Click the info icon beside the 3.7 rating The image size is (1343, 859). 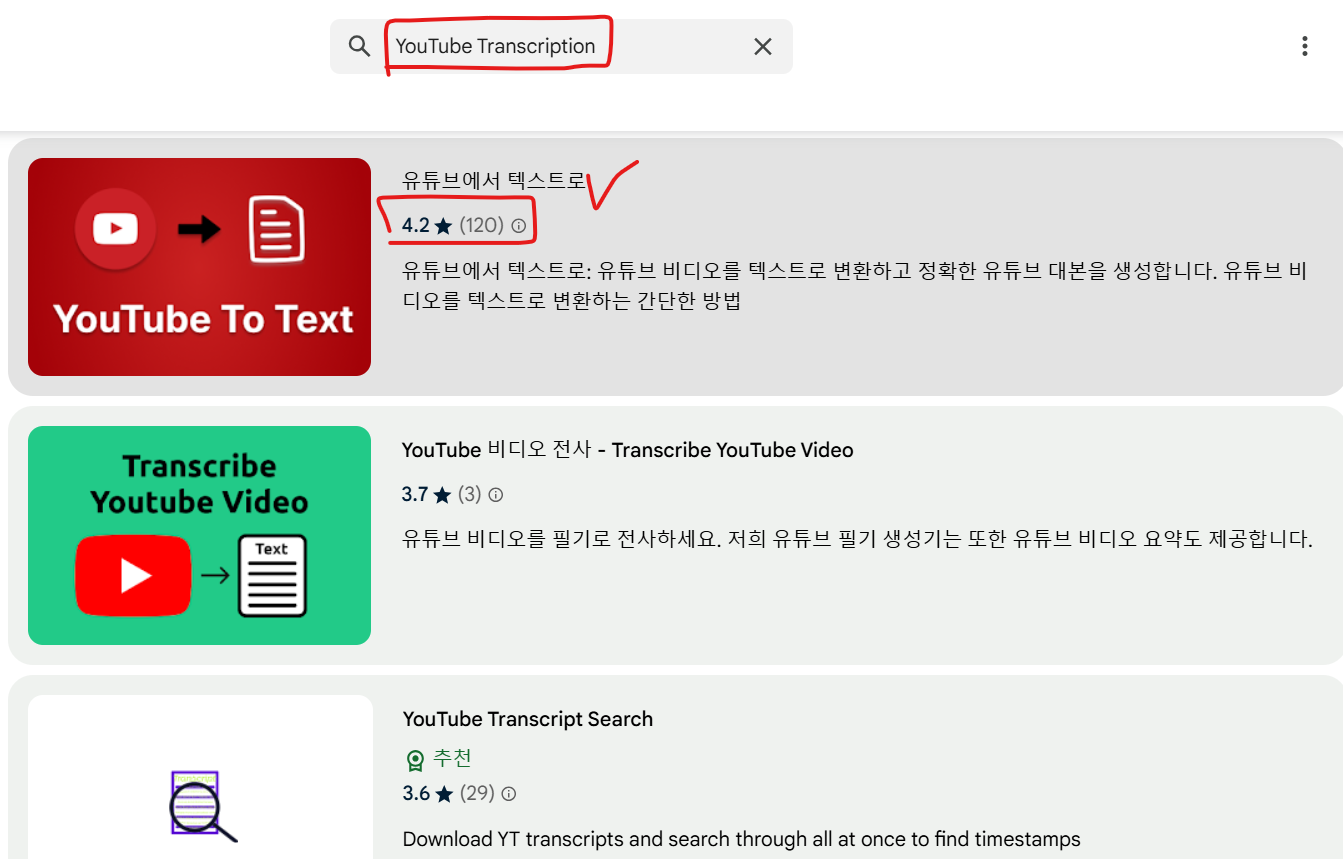[x=496, y=494]
